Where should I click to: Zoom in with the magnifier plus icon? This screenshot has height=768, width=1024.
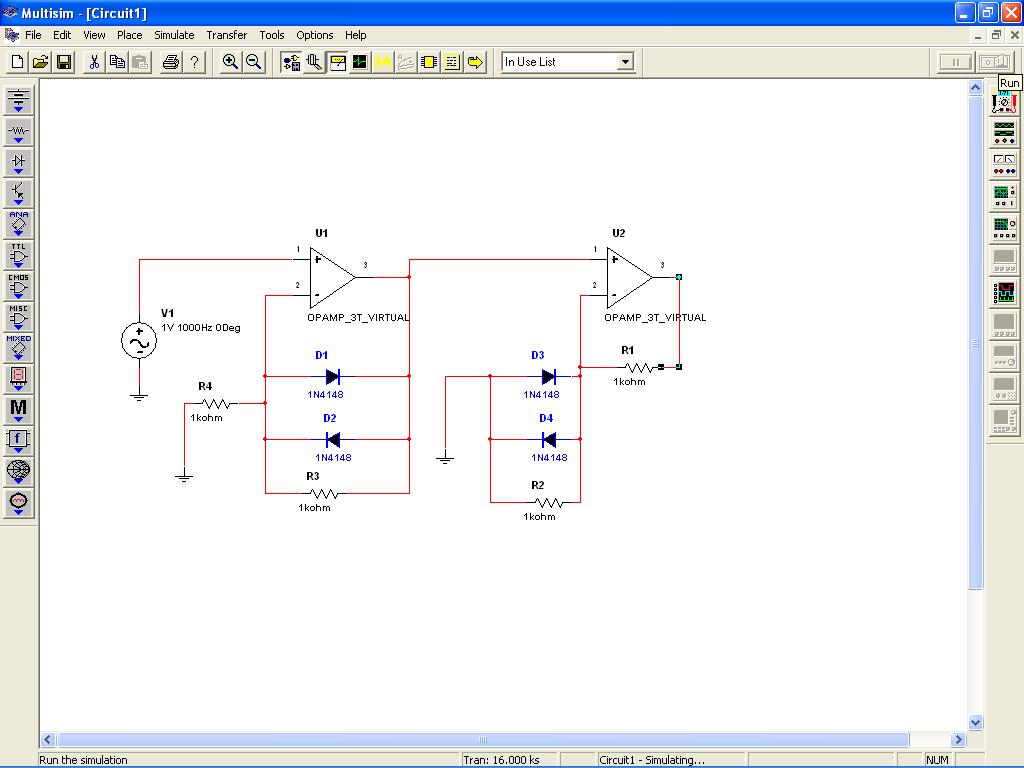coord(230,62)
